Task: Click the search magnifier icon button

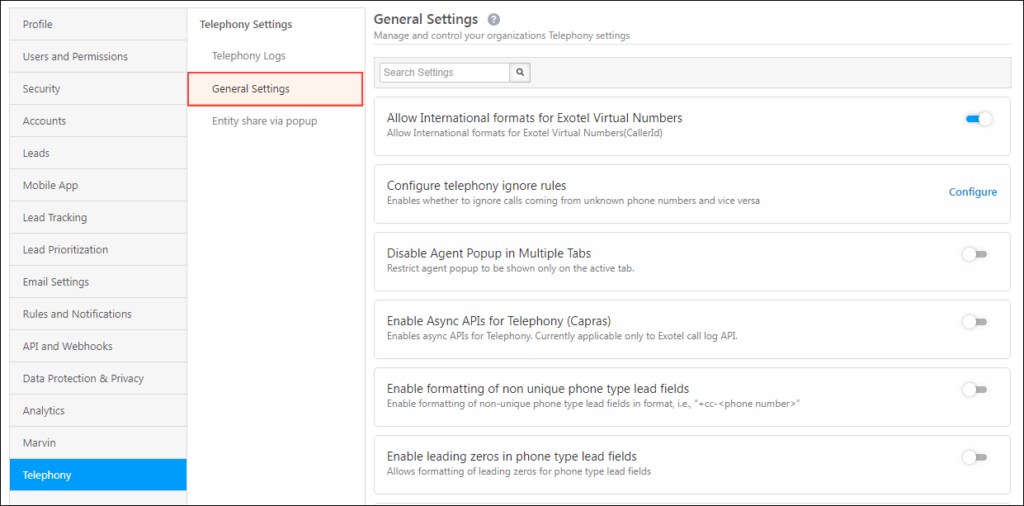Action: 520,73
